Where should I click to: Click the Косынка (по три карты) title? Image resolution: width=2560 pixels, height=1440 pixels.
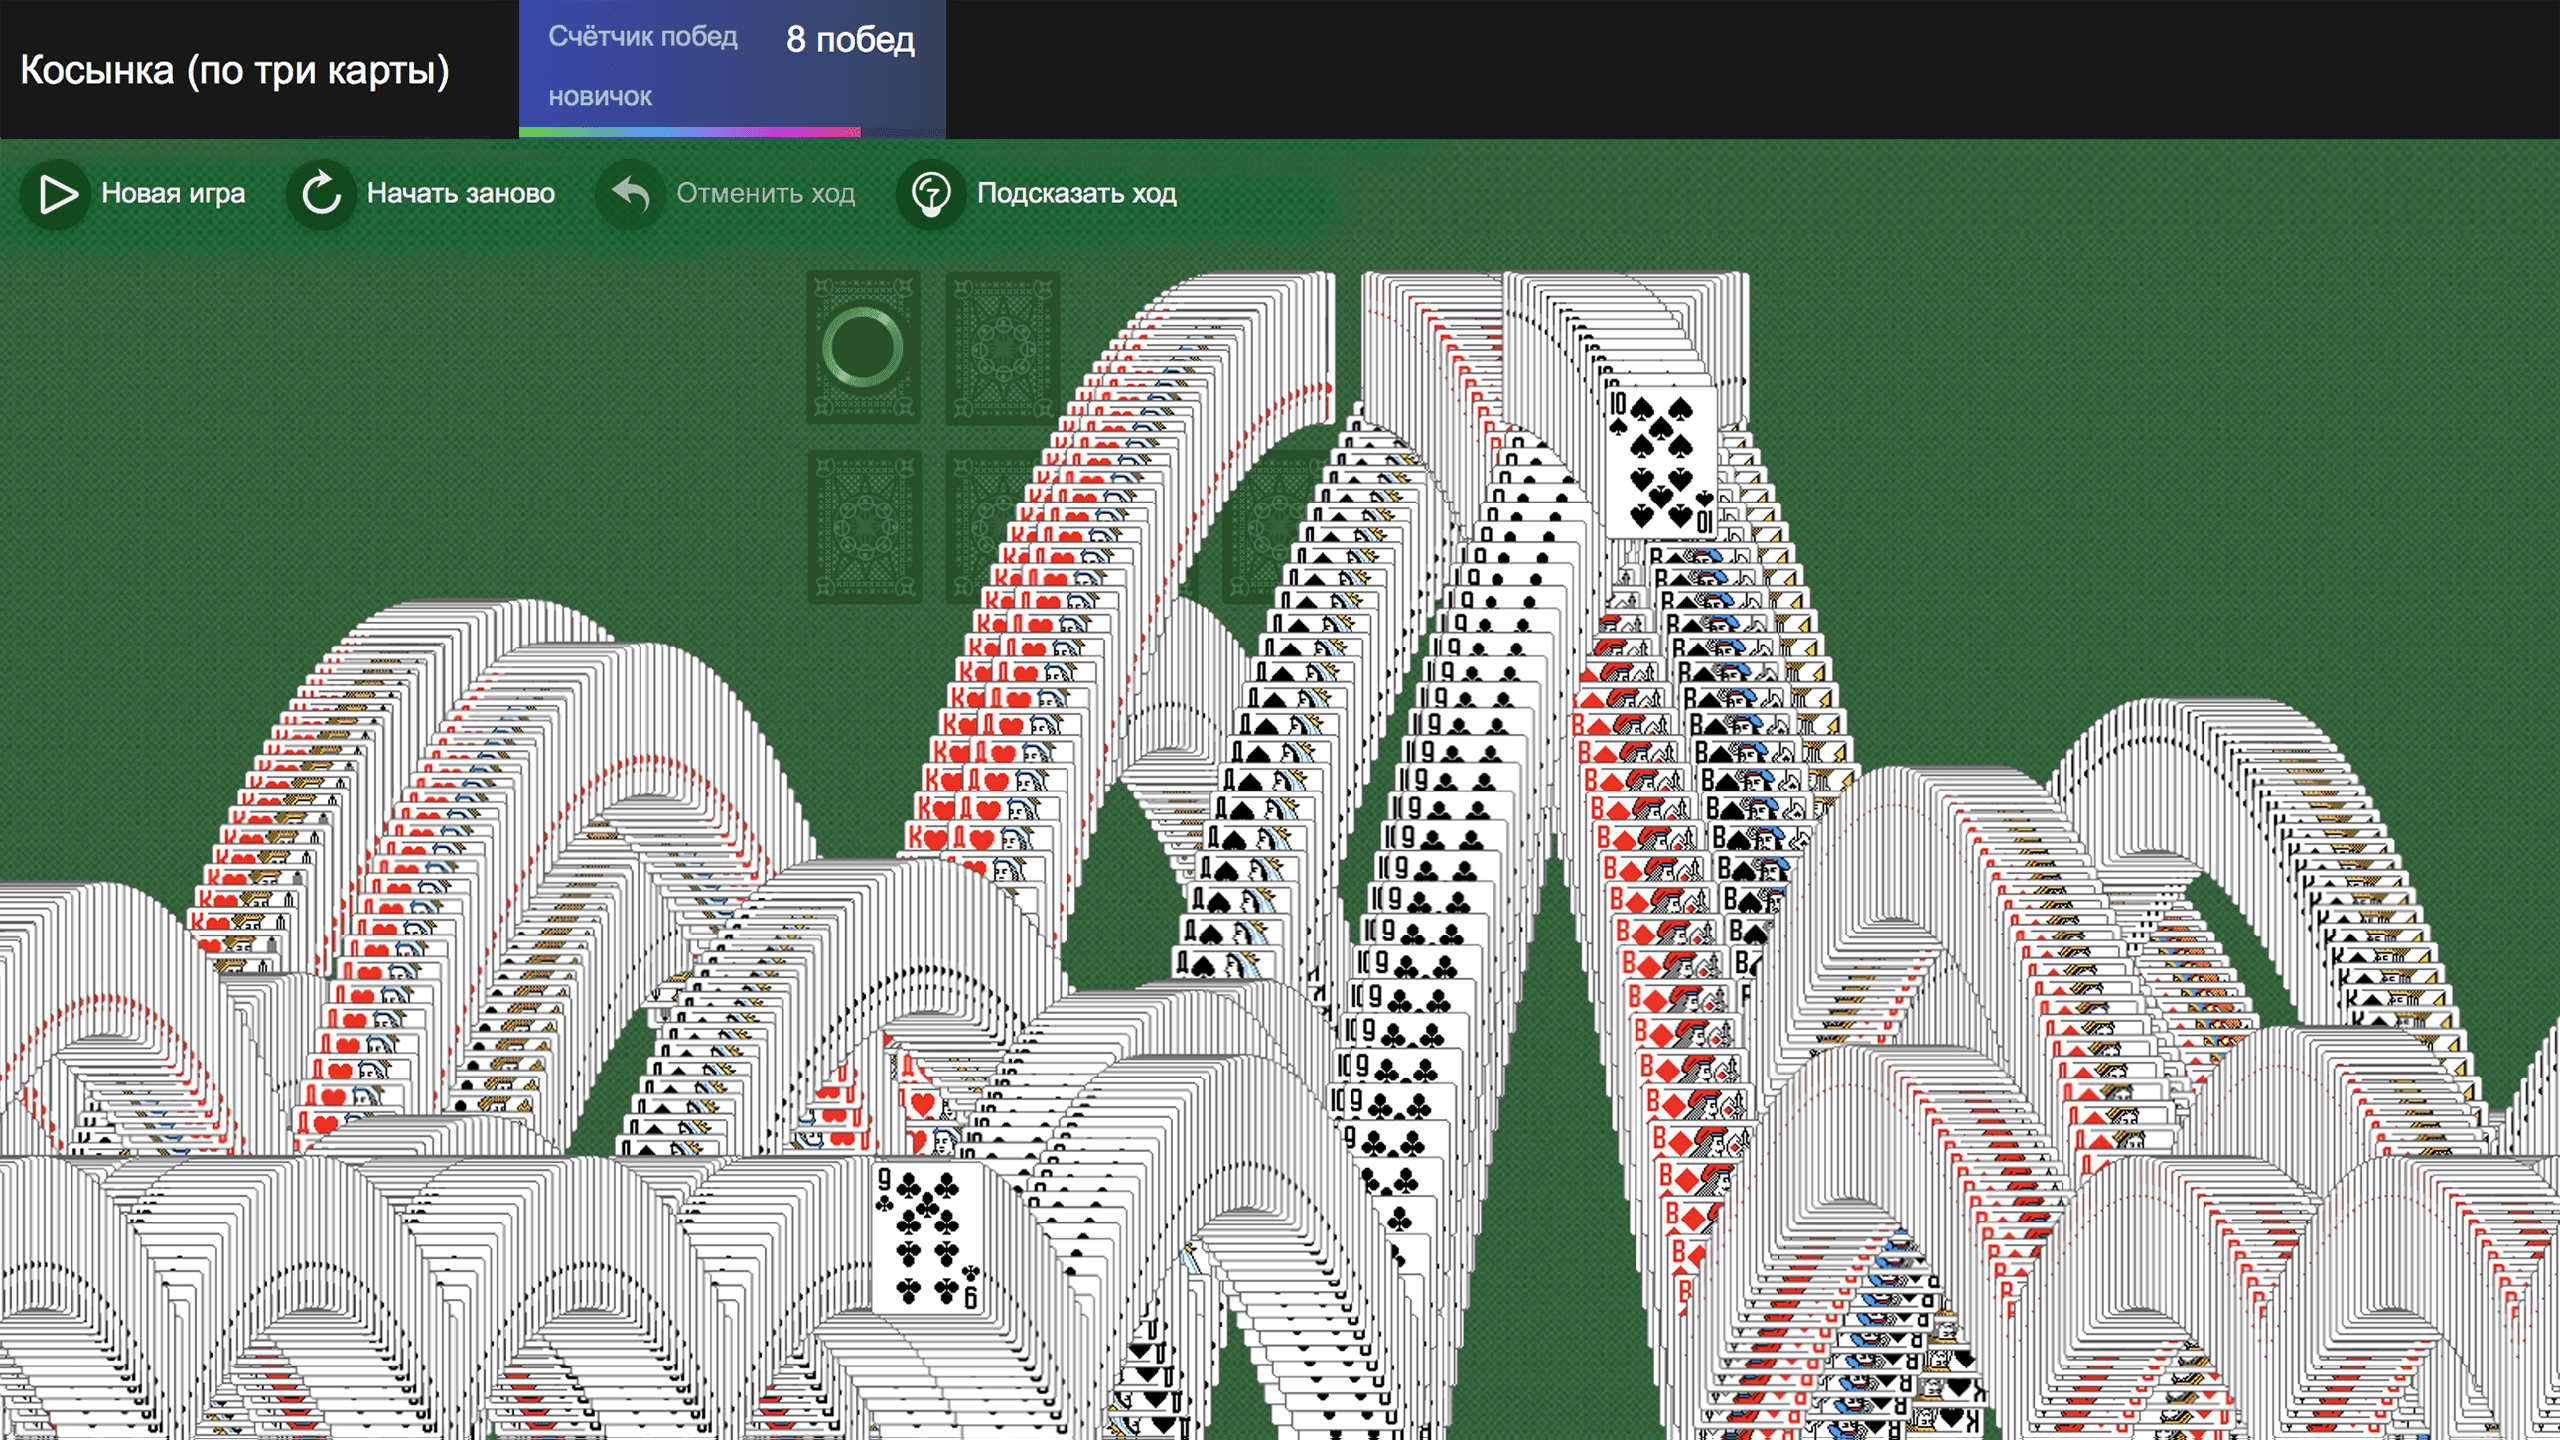235,70
